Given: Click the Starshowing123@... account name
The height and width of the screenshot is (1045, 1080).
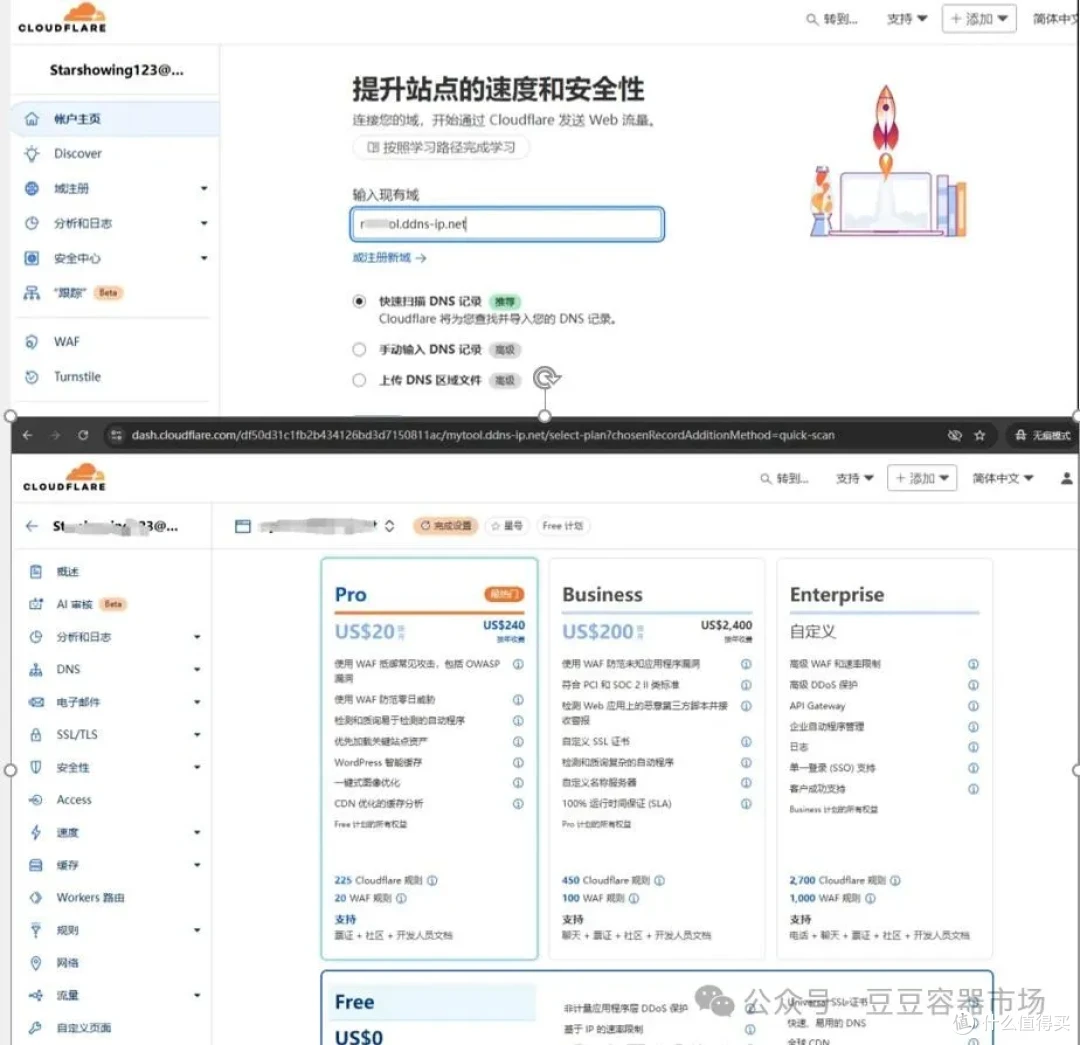Looking at the screenshot, I should (116, 70).
